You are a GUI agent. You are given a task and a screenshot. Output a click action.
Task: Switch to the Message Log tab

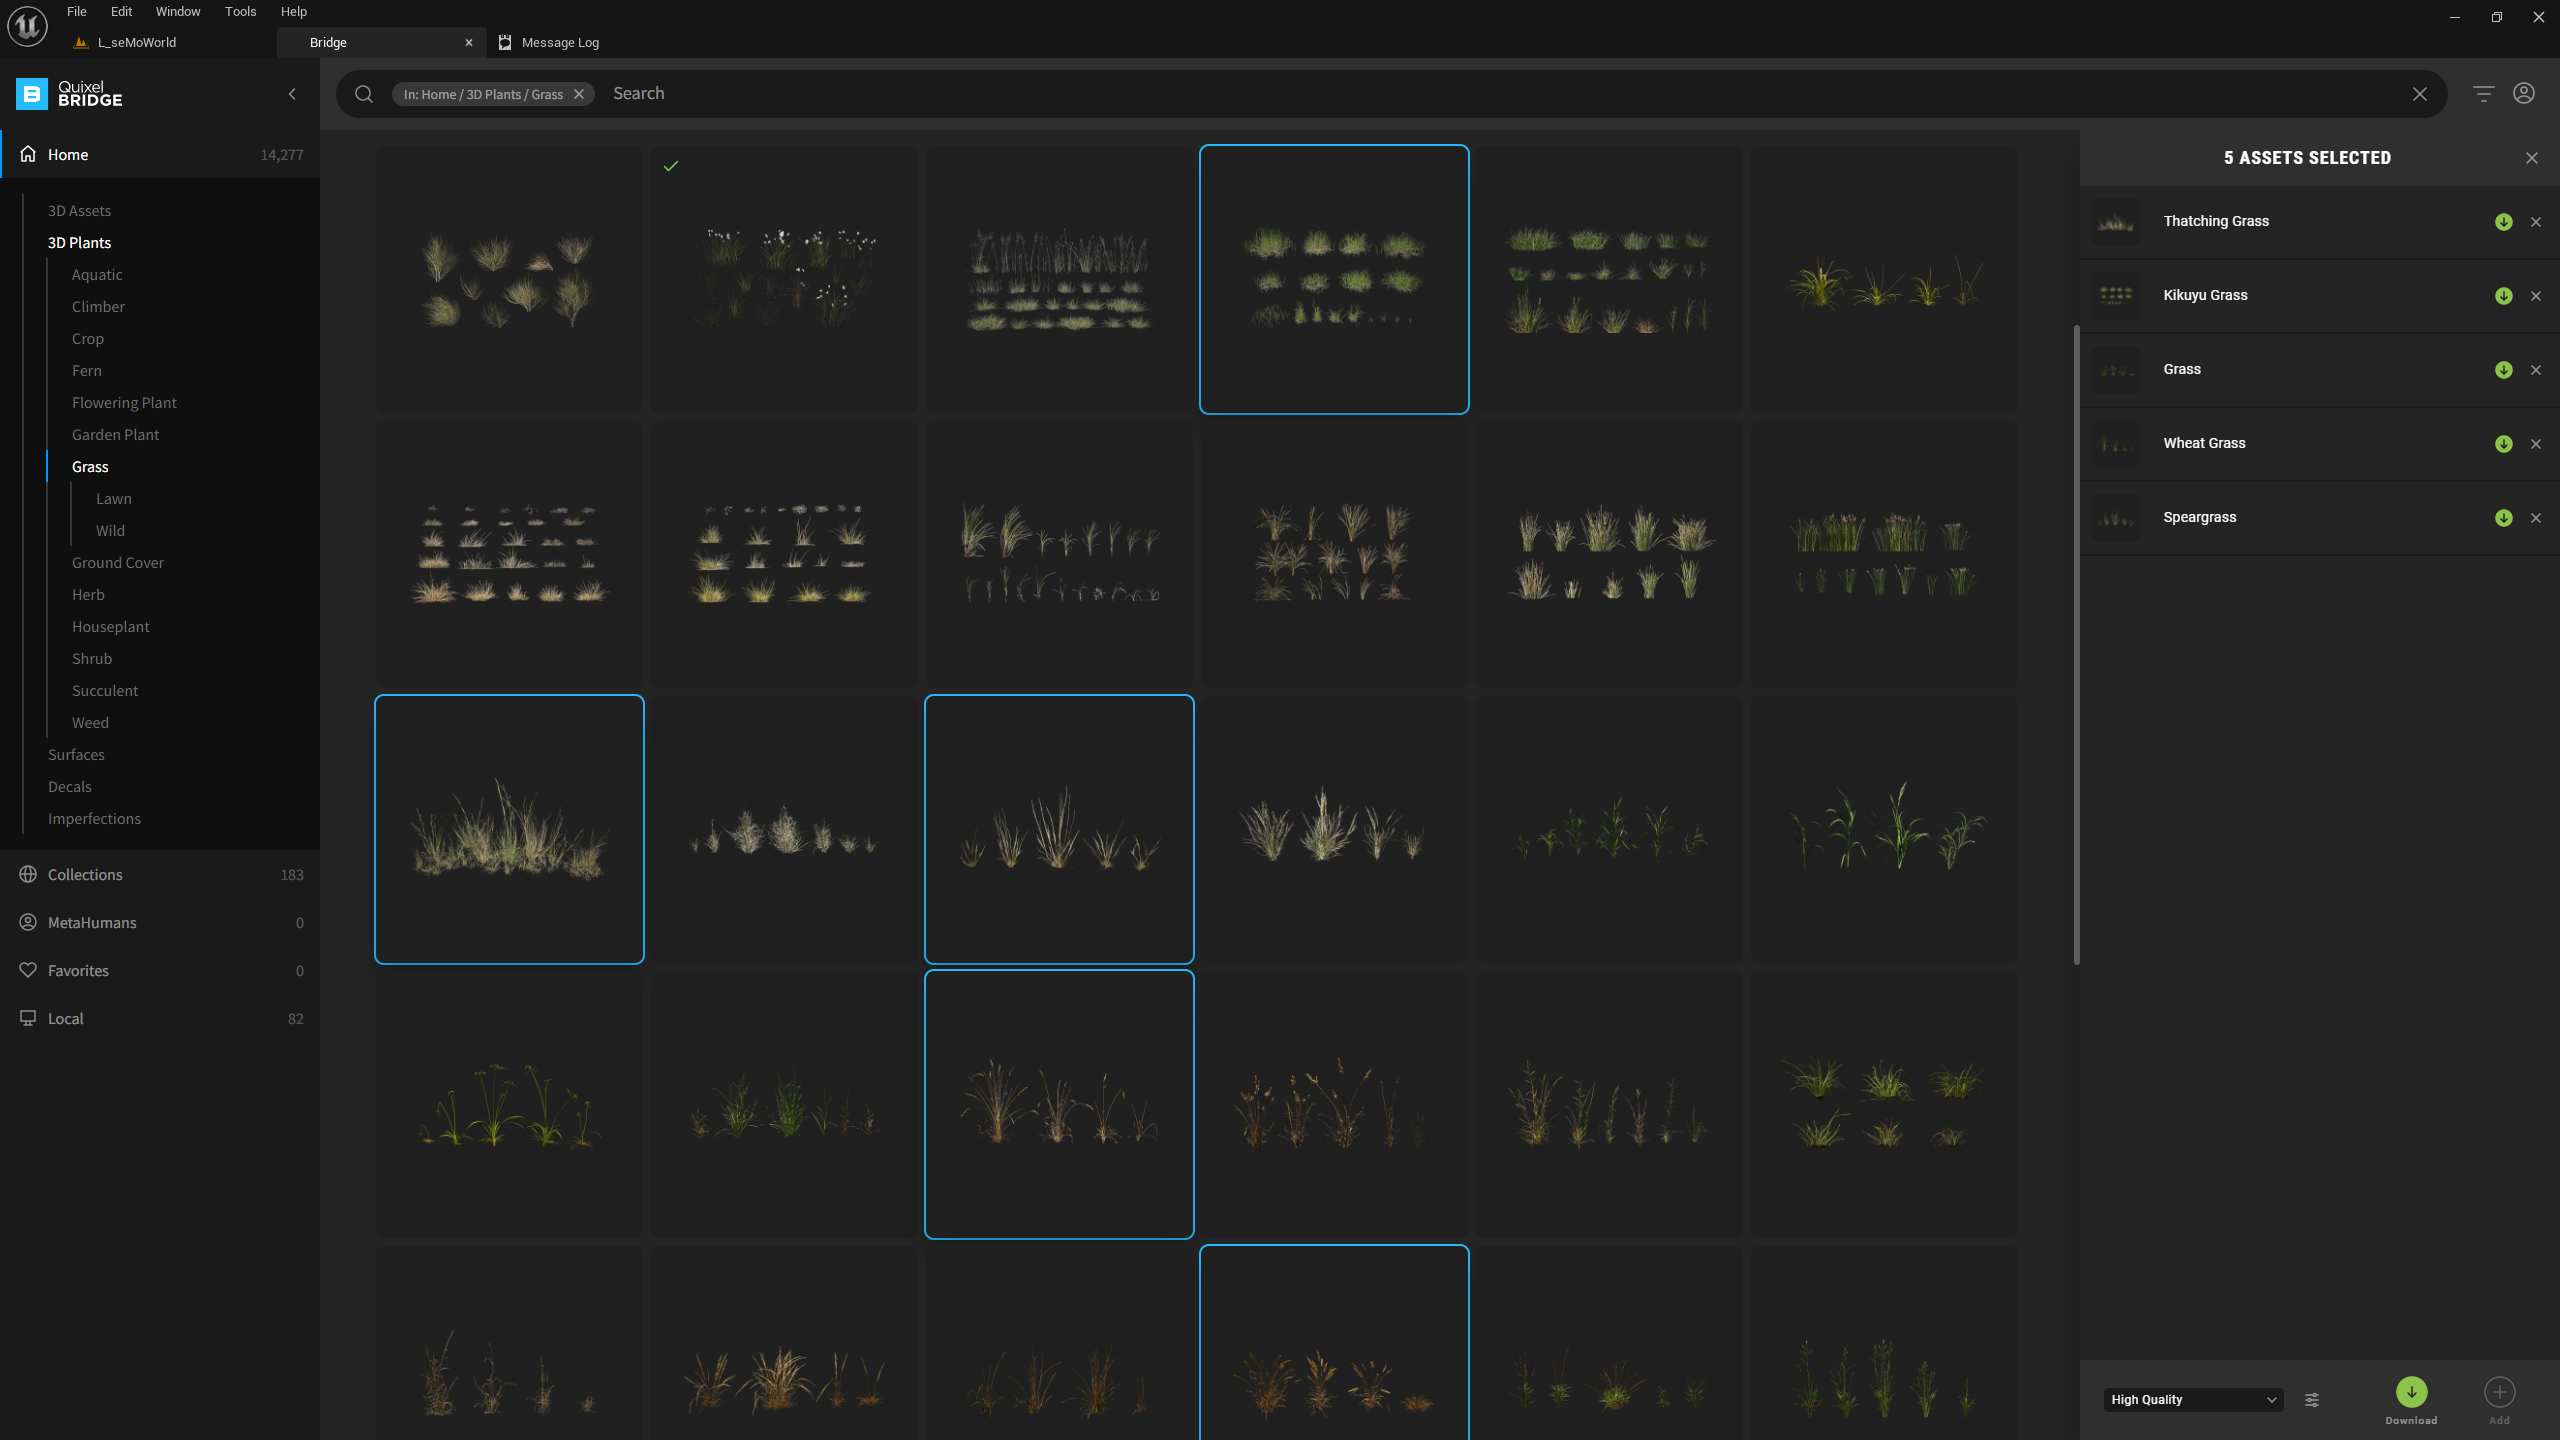(559, 43)
